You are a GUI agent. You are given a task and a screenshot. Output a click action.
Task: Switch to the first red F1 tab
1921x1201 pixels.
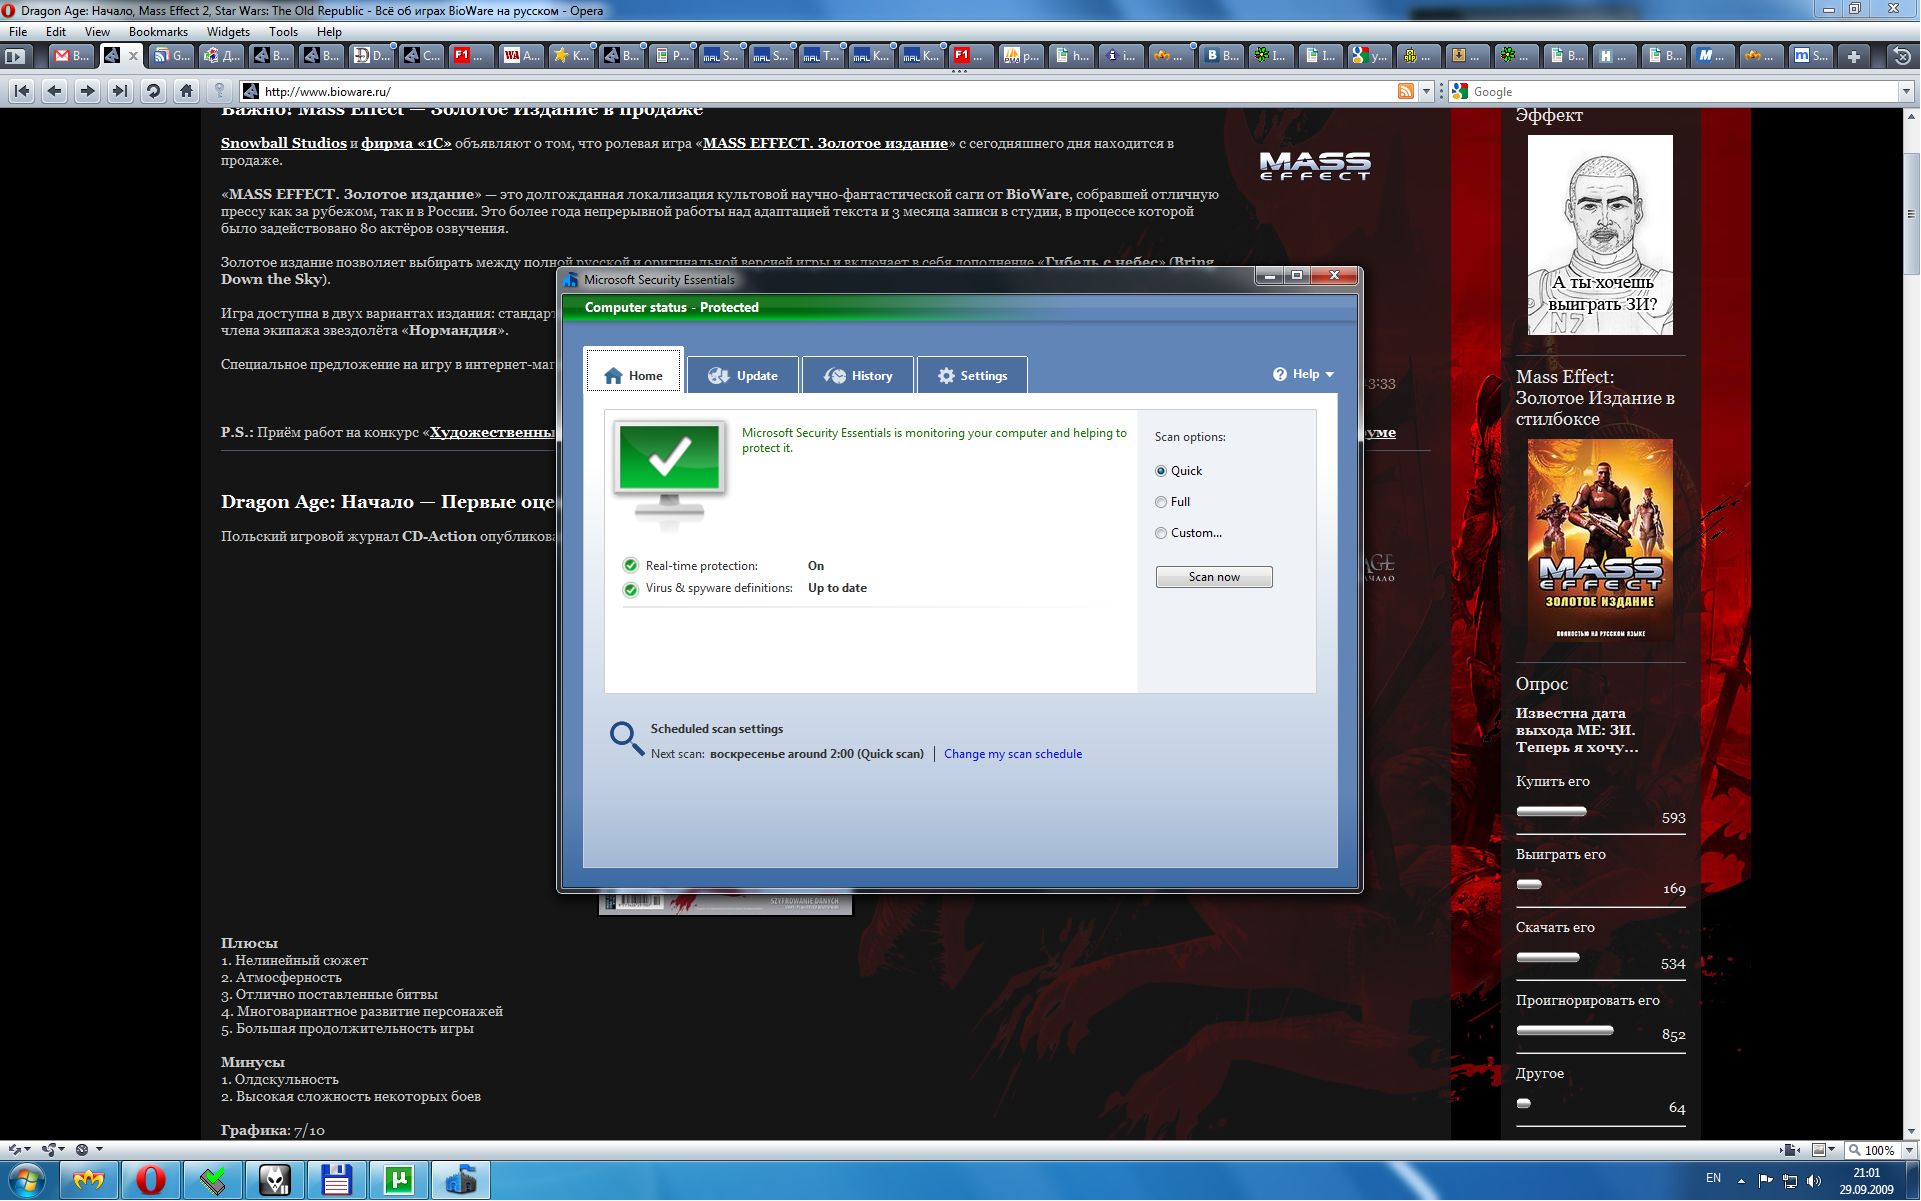coord(470,56)
